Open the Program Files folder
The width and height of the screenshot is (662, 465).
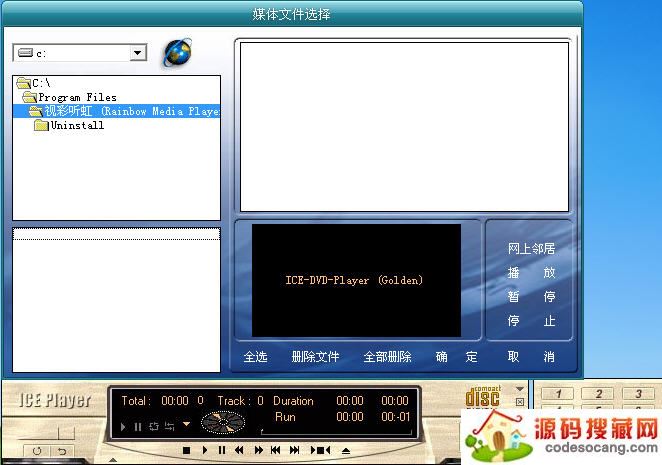[70, 97]
